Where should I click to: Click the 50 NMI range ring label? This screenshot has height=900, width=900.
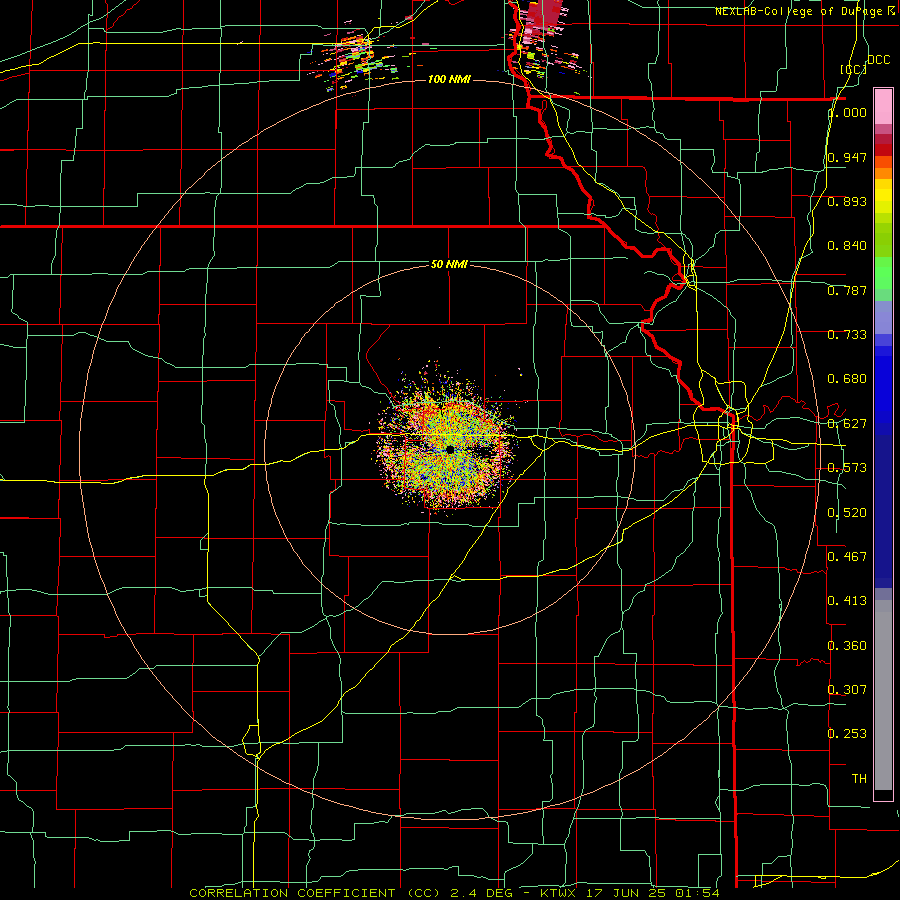point(449,265)
